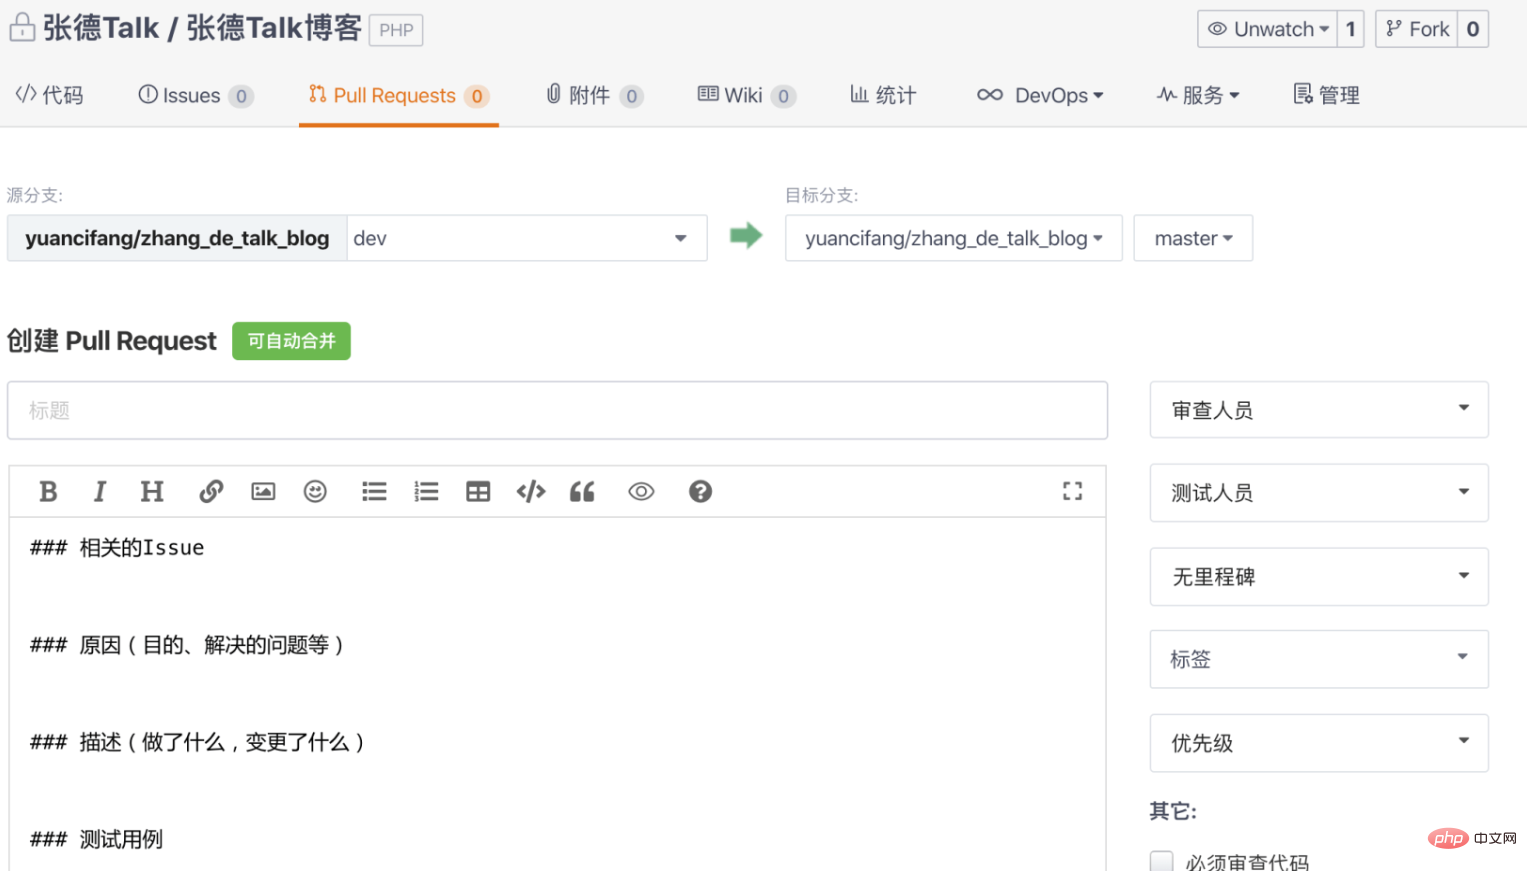1527x871 pixels.
Task: Switch to the 附件 attachments tab
Action: tap(594, 95)
